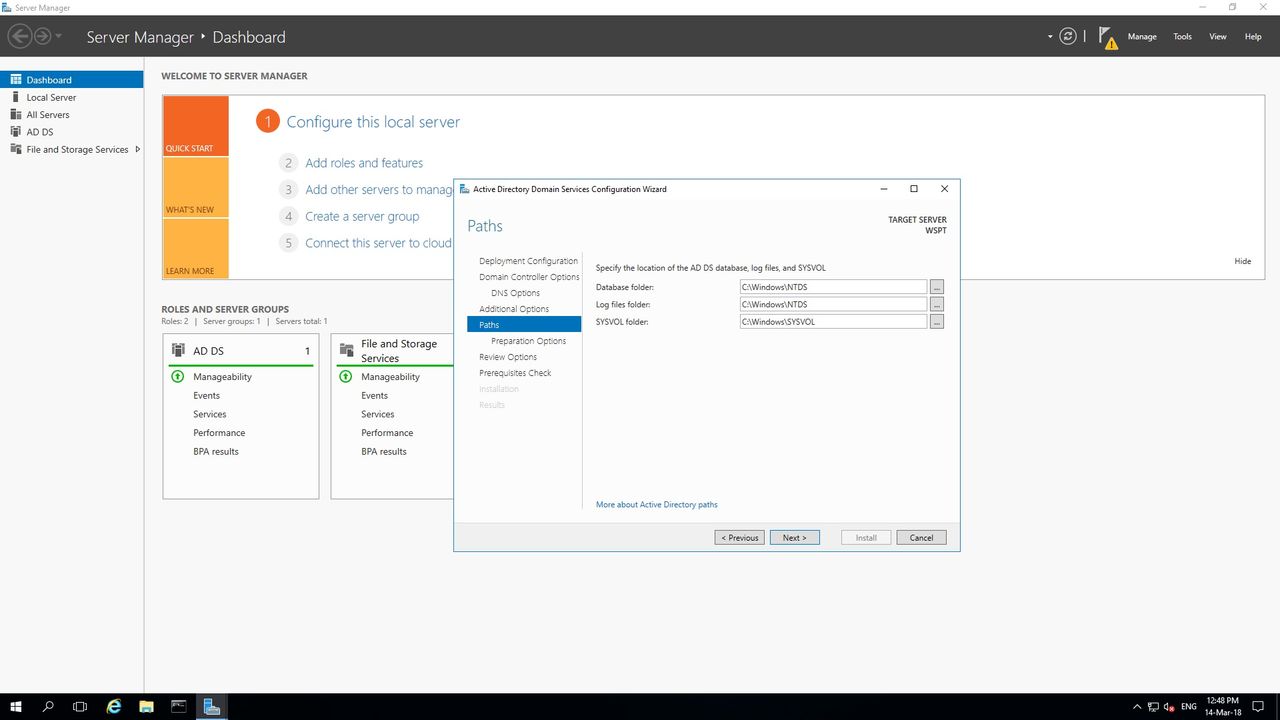Click the Previous button in wizard
1280x720 pixels.
tap(740, 538)
